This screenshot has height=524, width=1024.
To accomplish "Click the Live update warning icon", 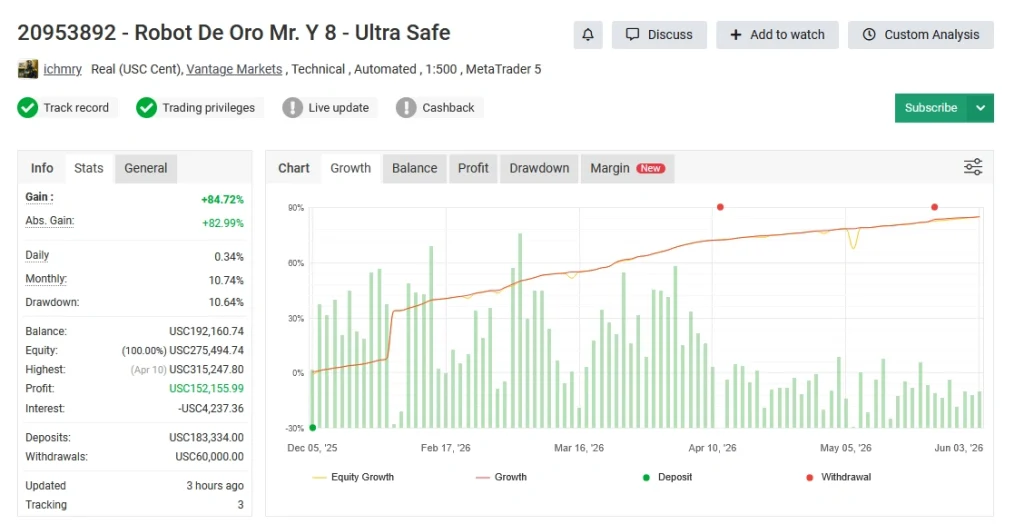I will 293,108.
